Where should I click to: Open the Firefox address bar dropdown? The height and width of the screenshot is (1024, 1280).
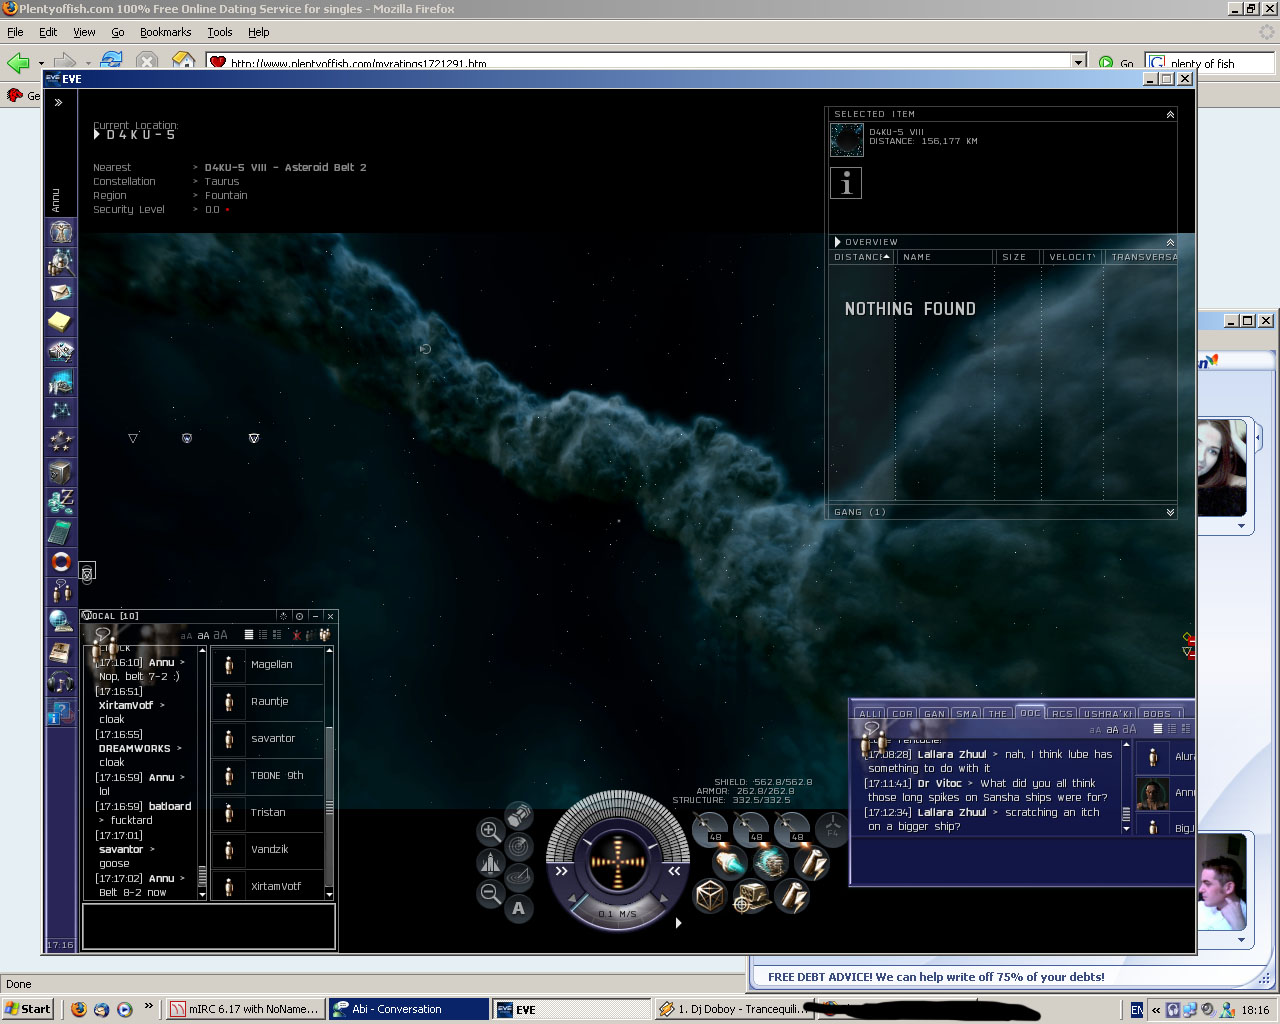click(x=1079, y=62)
